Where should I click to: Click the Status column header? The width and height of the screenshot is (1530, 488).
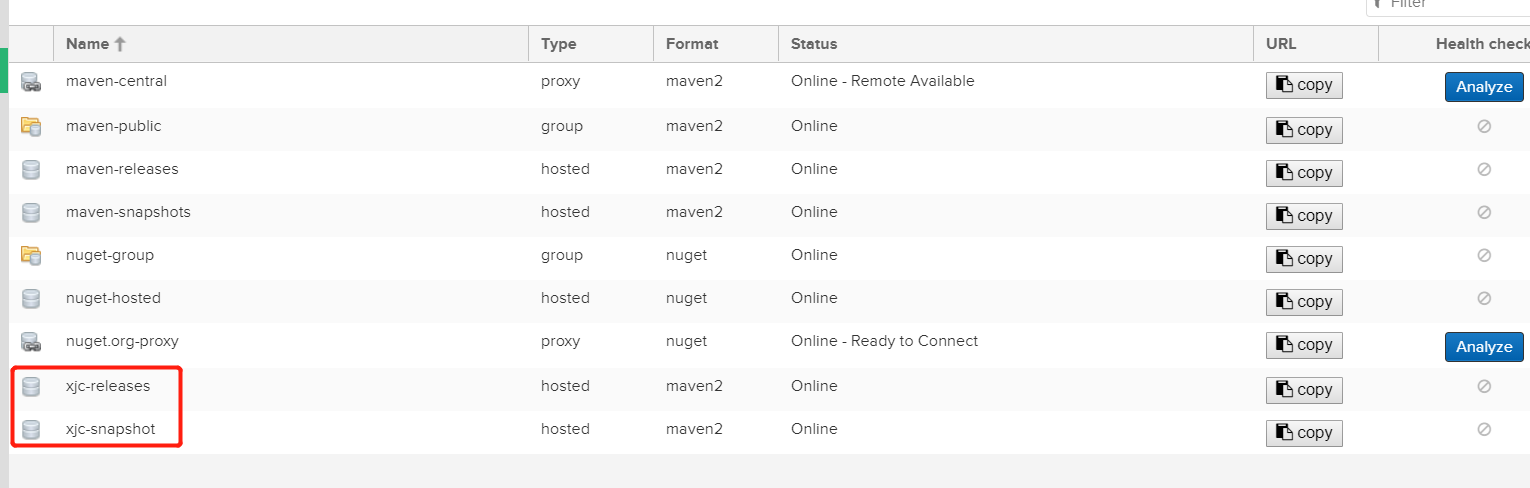[814, 44]
